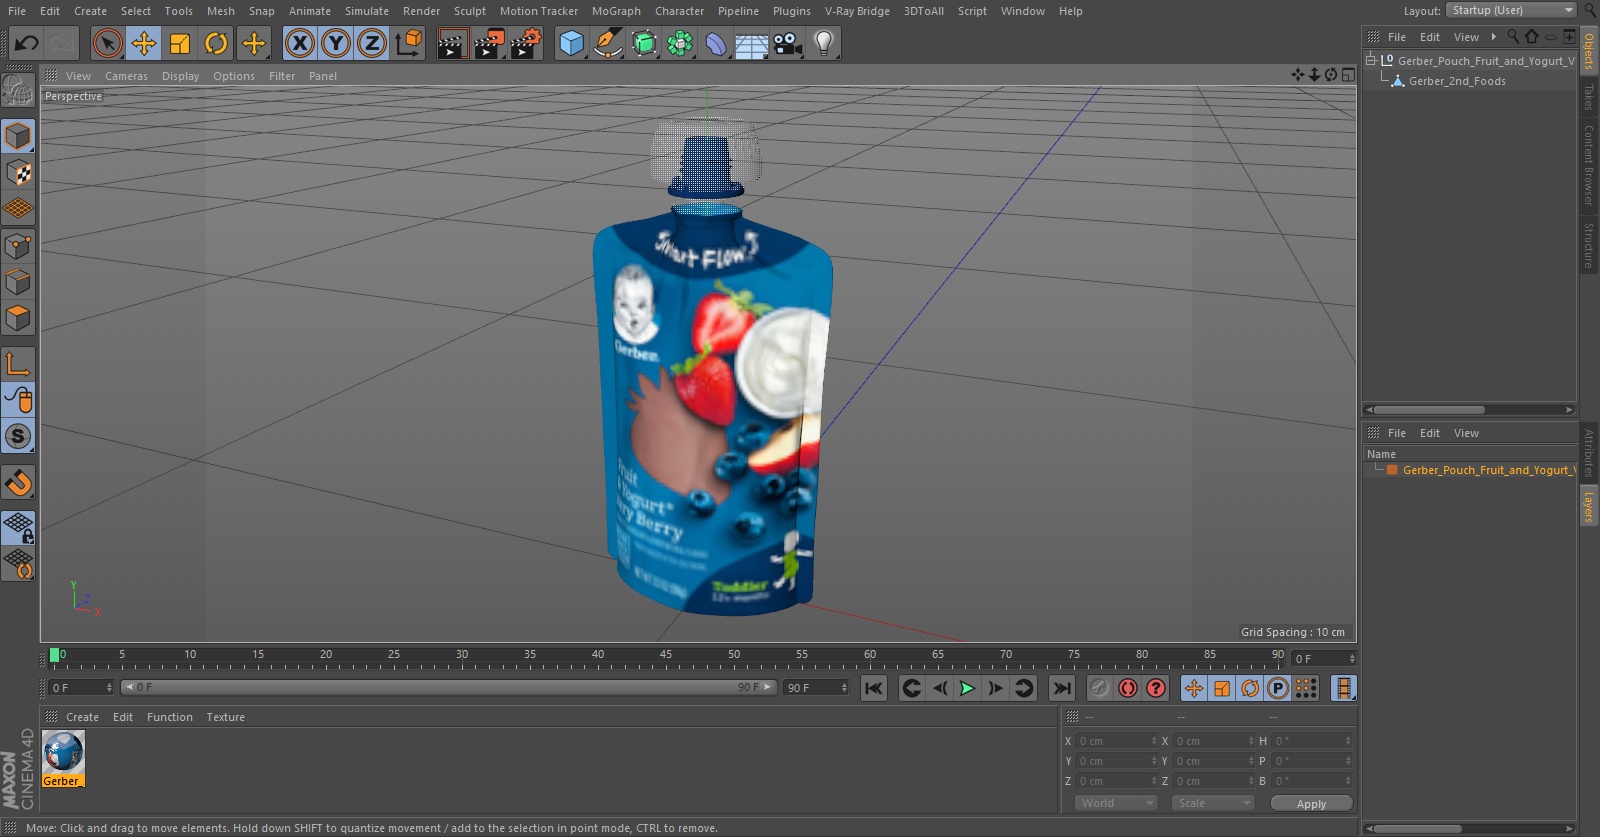The image size is (1600, 837).
Task: Play the animation forward
Action: [967, 688]
